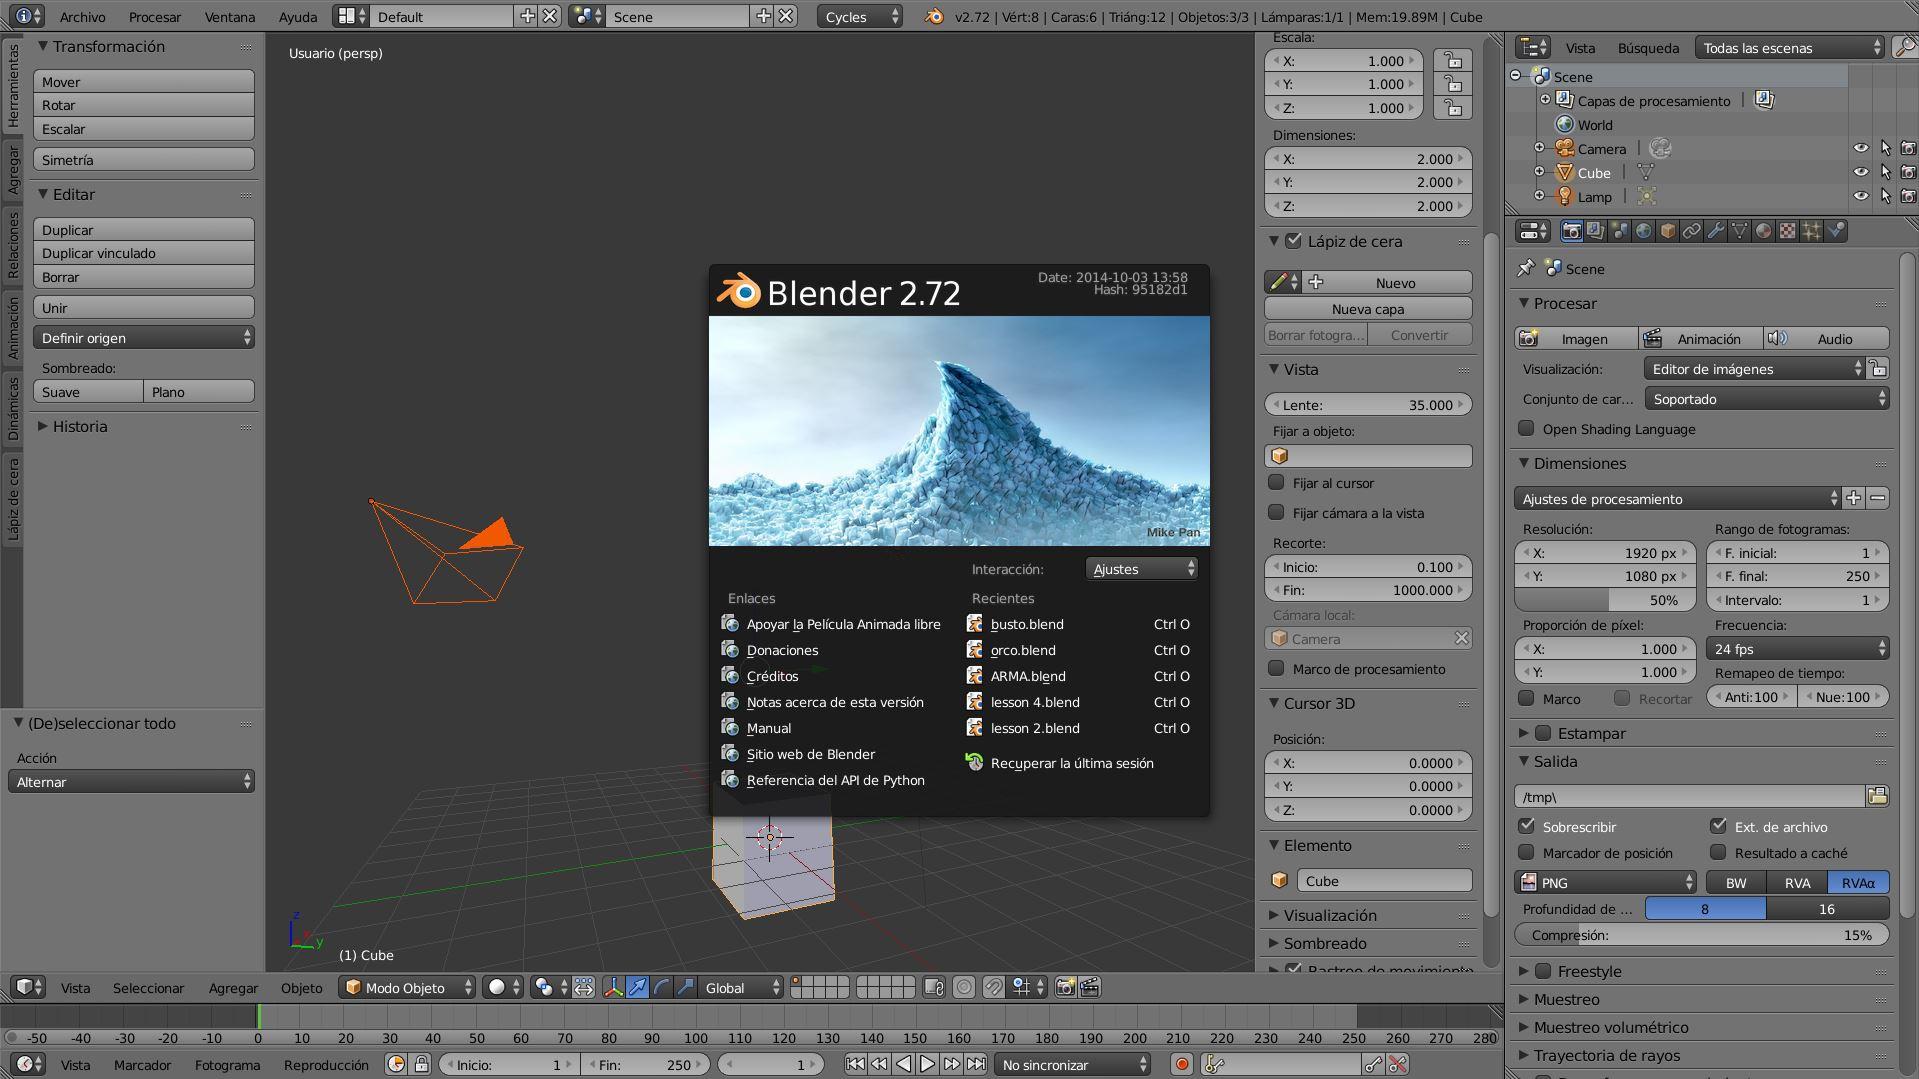The height and width of the screenshot is (1079, 1919).
Task: Open the Scene properties tab icon
Action: tap(1619, 231)
